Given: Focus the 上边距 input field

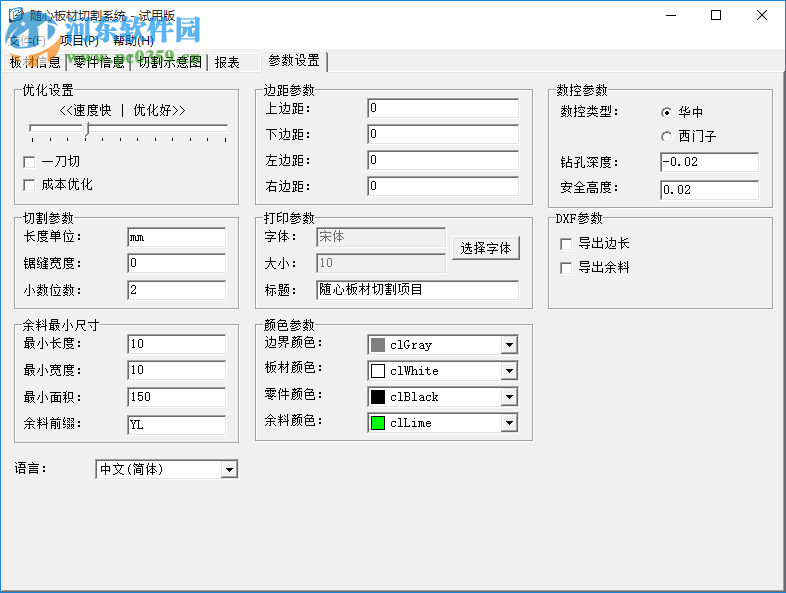Looking at the screenshot, I should pos(443,108).
